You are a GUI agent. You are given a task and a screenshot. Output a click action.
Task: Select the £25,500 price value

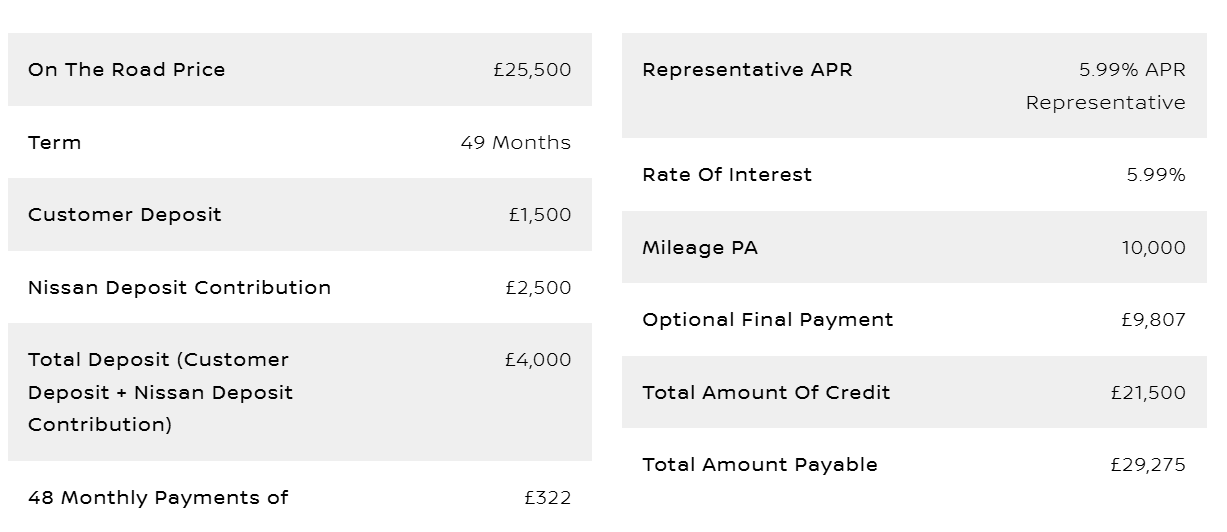(x=532, y=70)
